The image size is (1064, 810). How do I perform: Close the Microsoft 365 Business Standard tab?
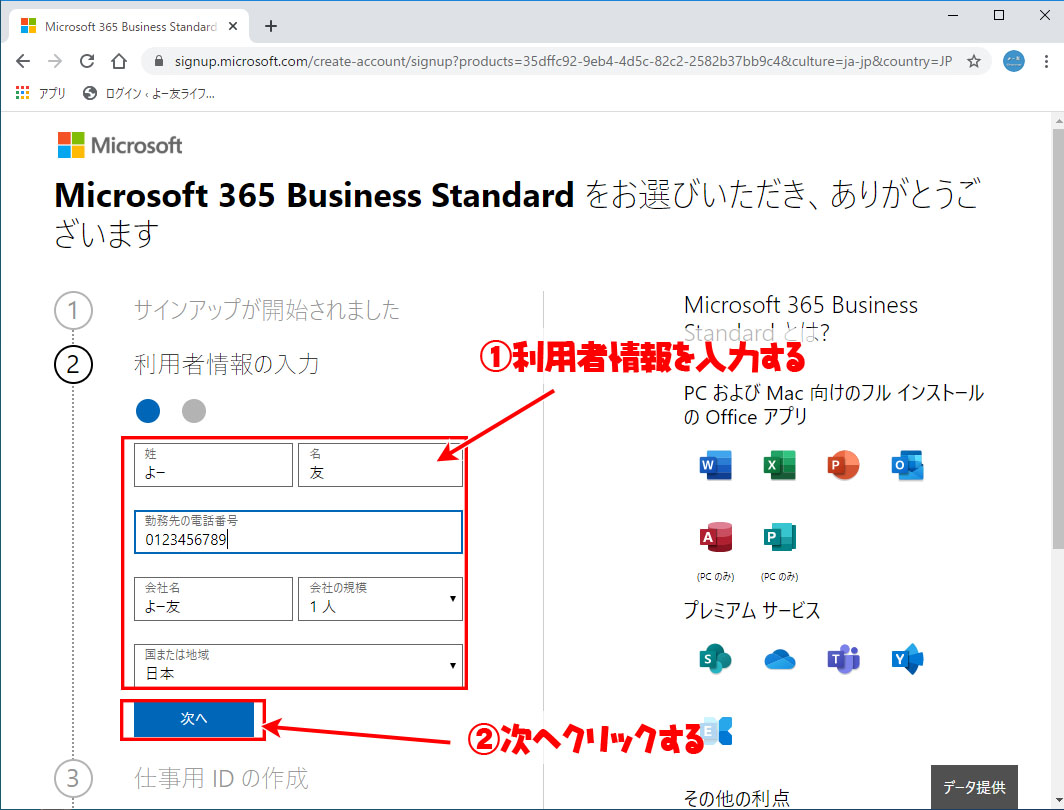[233, 26]
